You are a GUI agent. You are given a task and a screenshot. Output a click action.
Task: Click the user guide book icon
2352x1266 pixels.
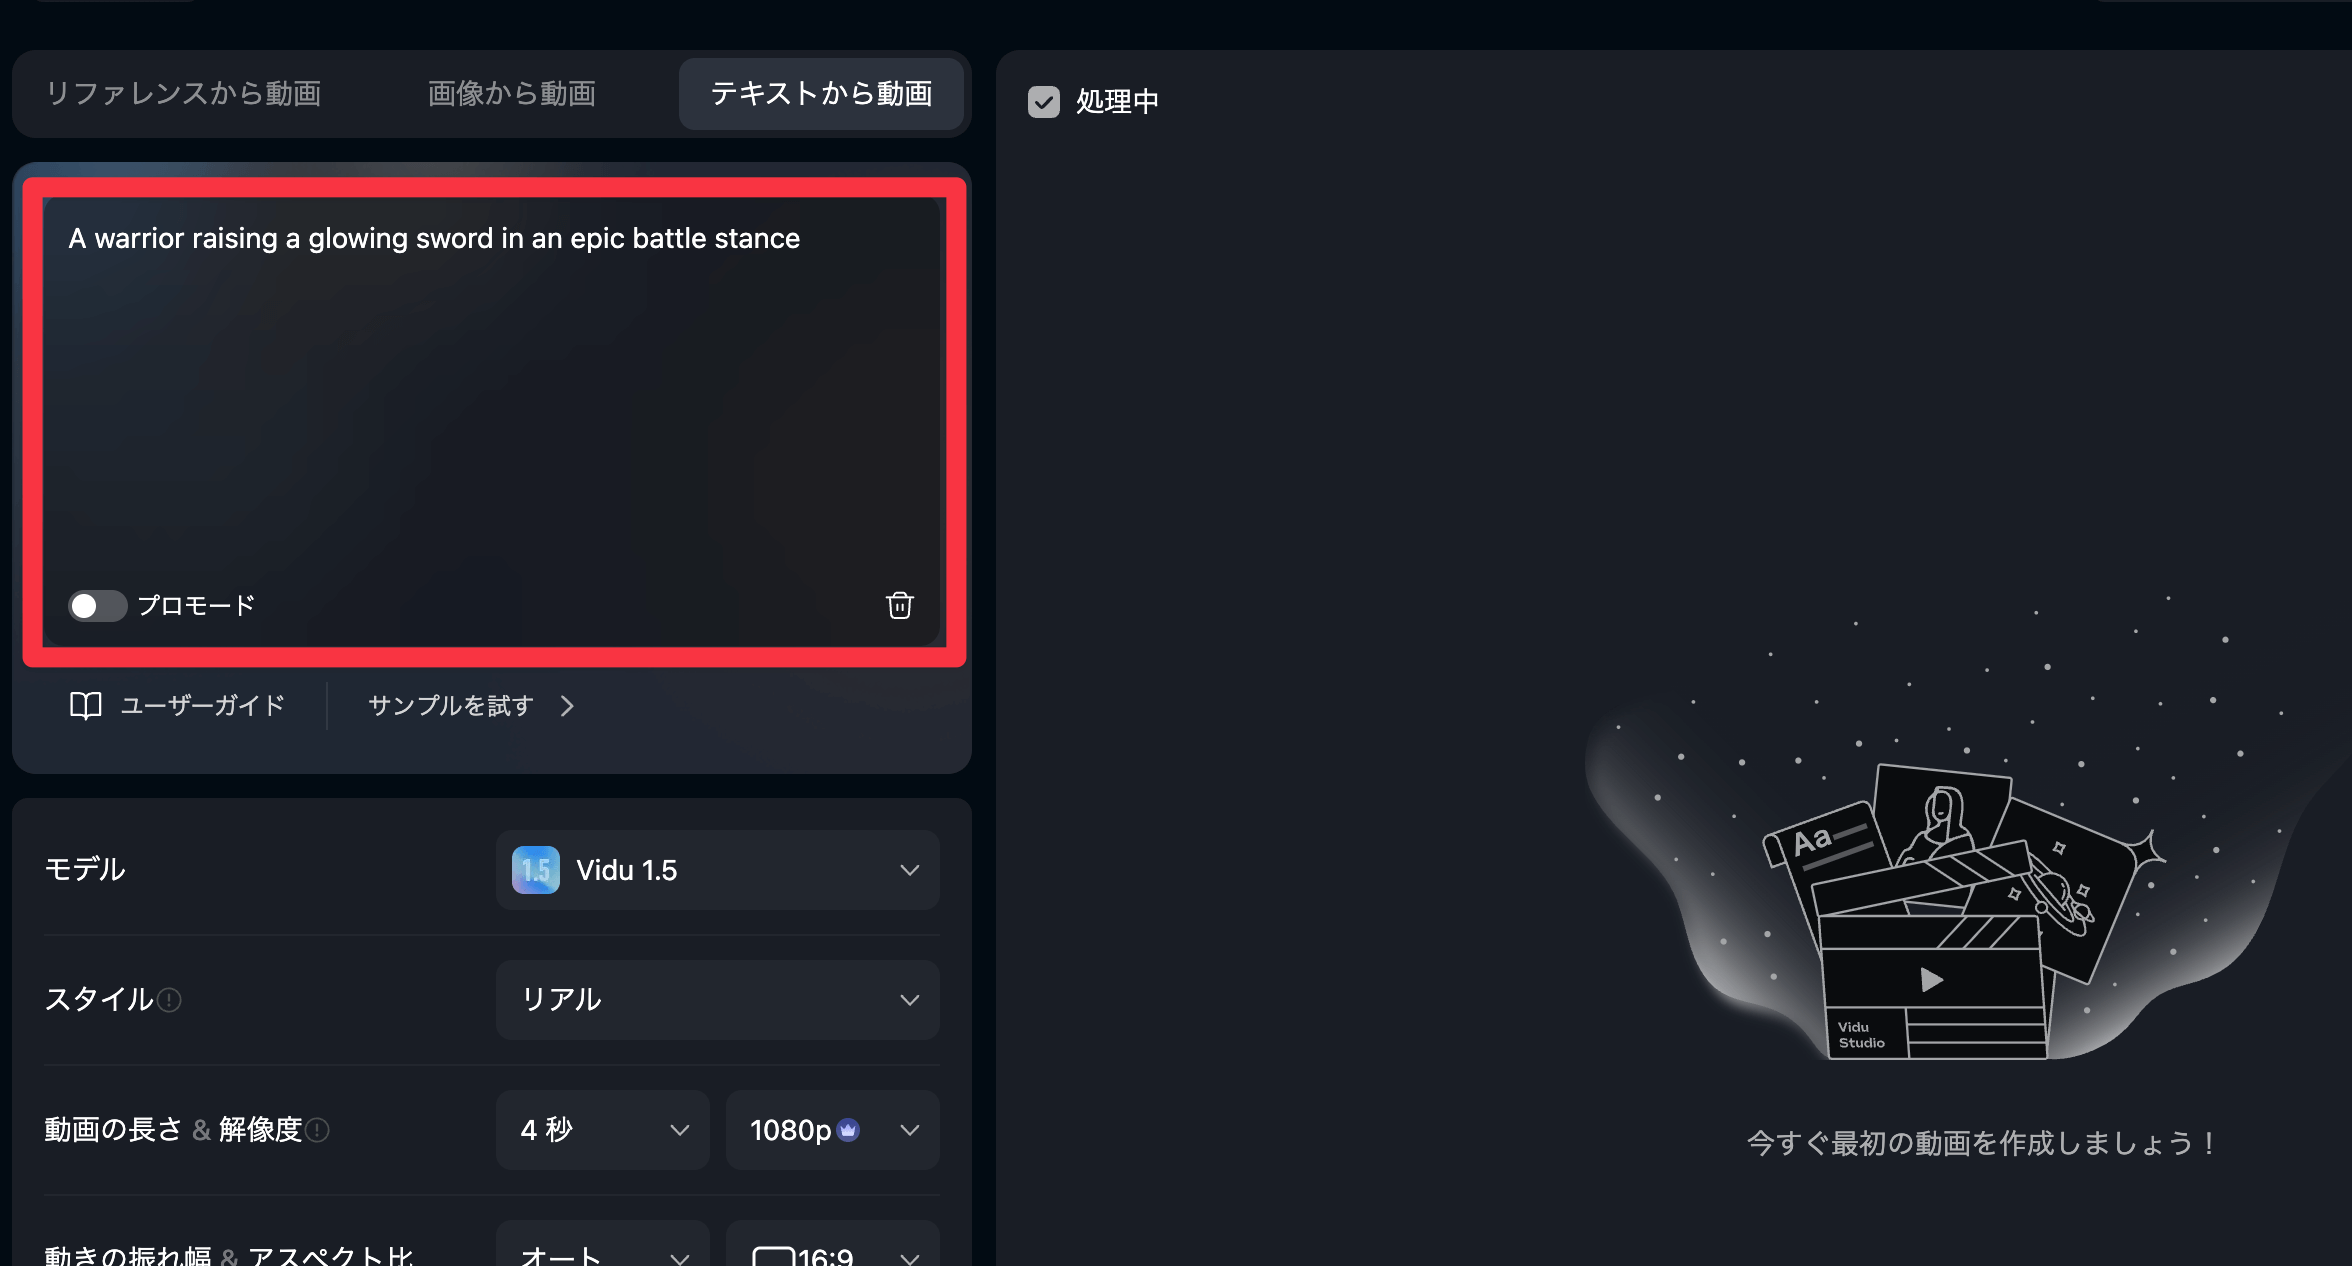pyautogui.click(x=86, y=706)
